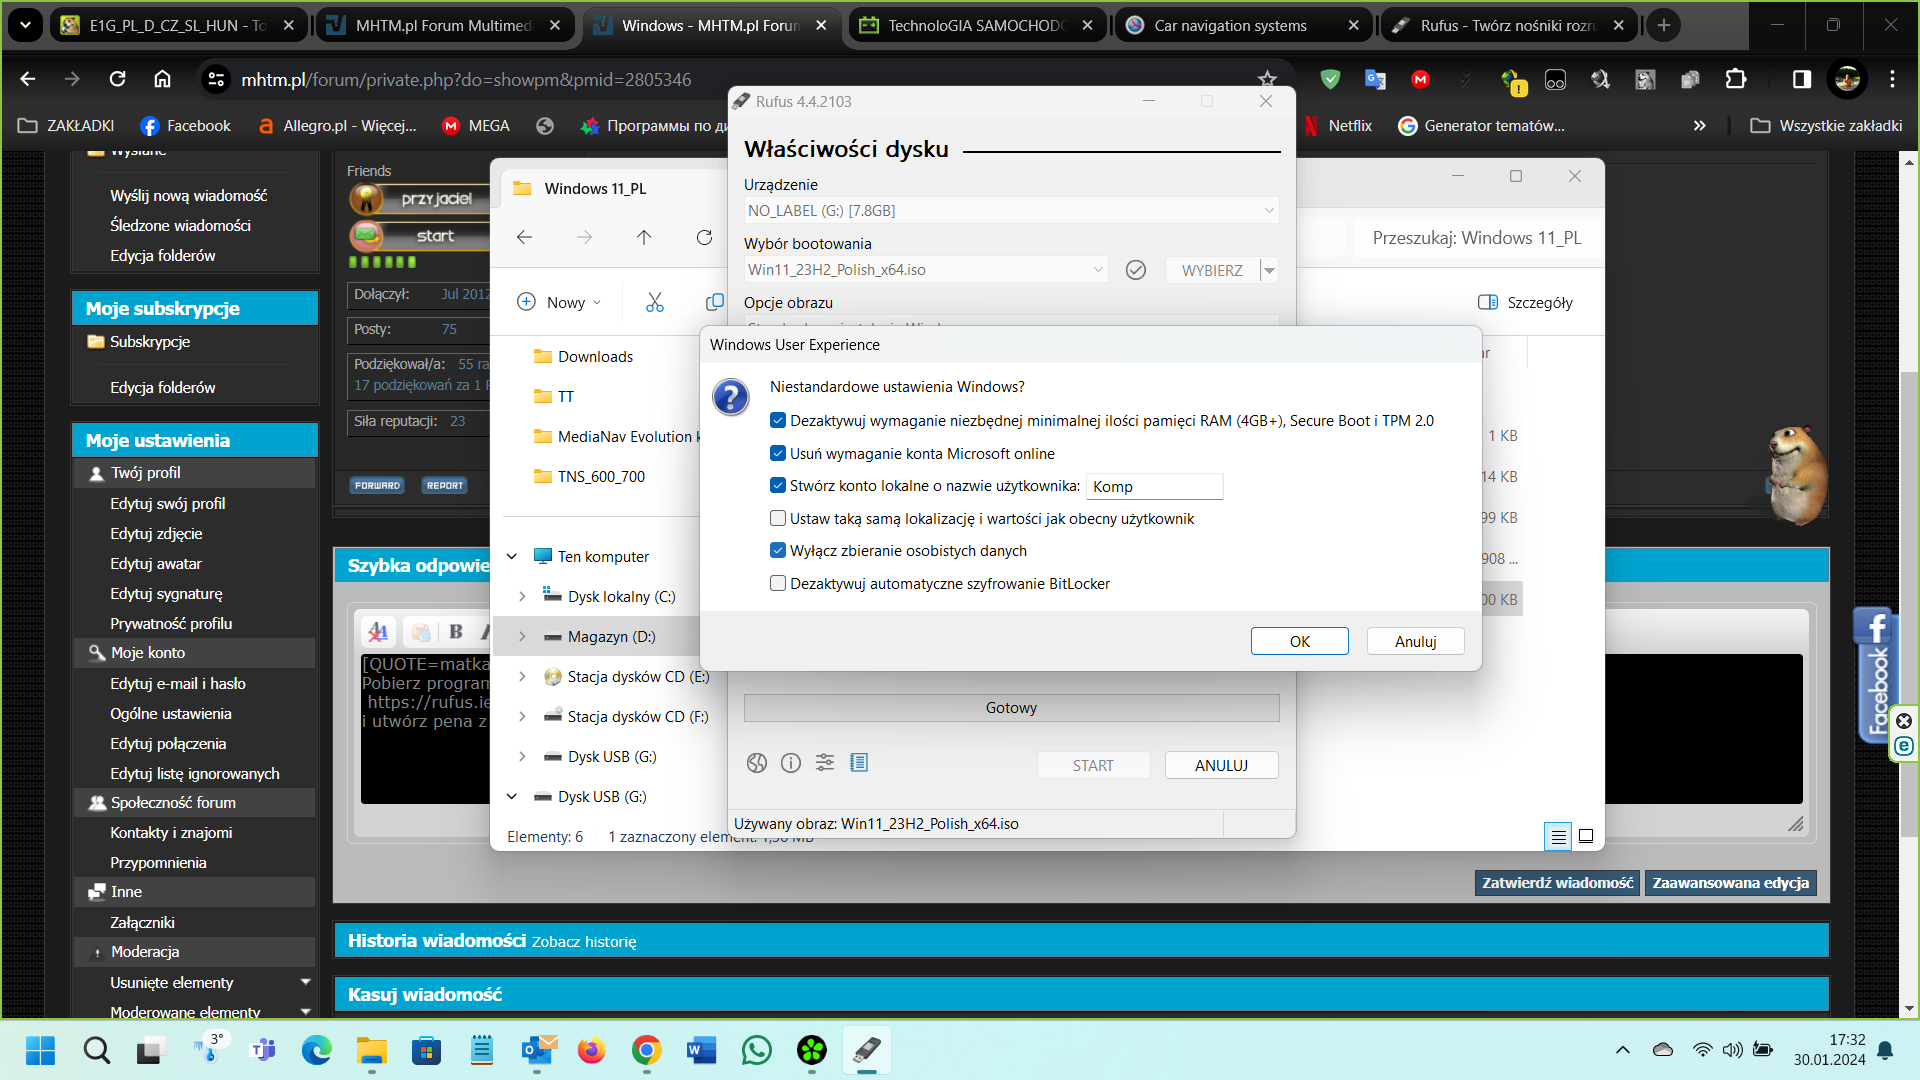Show Rufus log icon

(859, 764)
